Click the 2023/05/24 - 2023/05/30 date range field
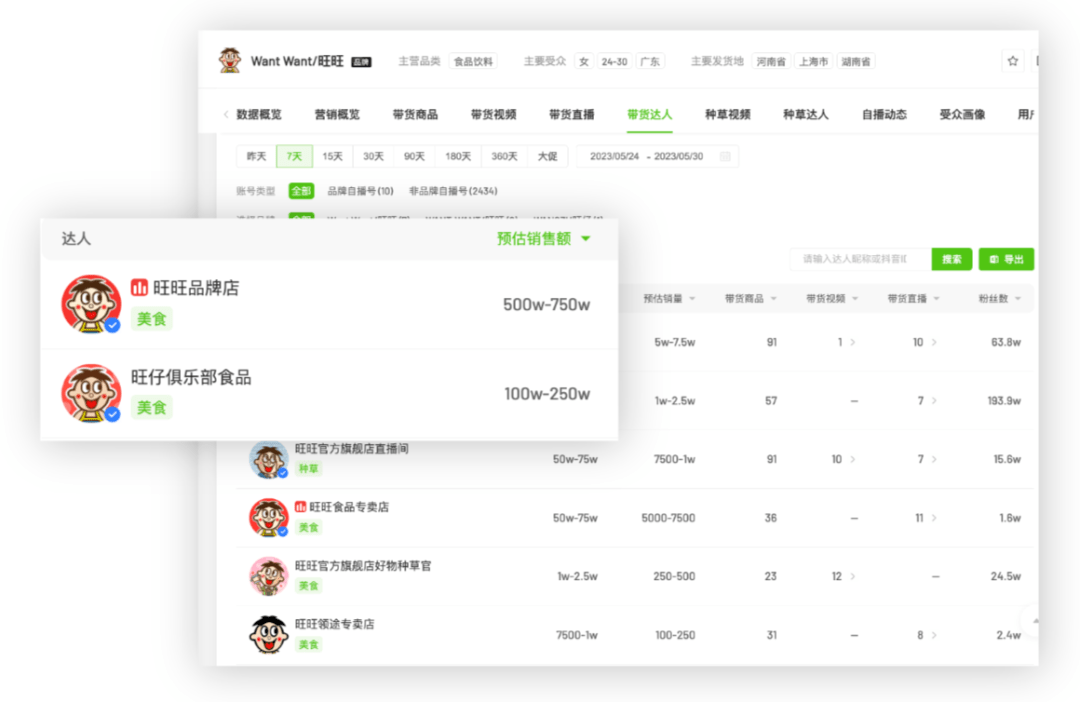1080x702 pixels. click(x=657, y=156)
